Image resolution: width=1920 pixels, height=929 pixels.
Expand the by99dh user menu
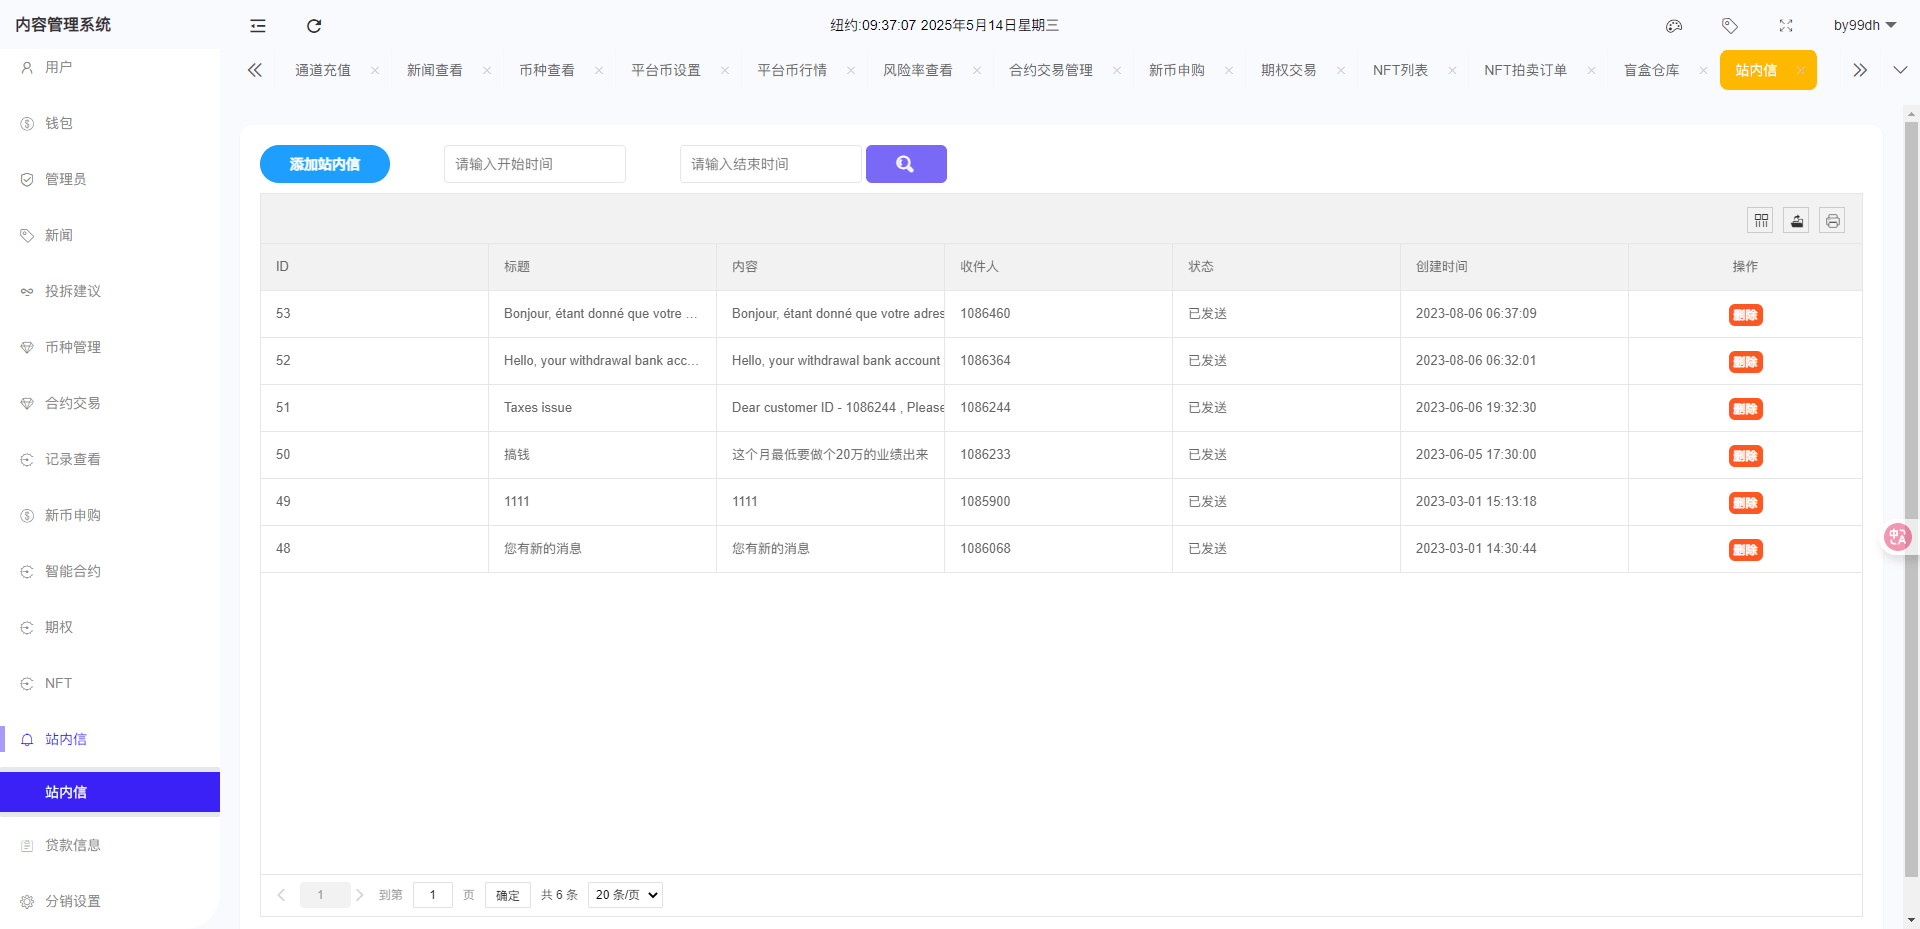click(1864, 25)
